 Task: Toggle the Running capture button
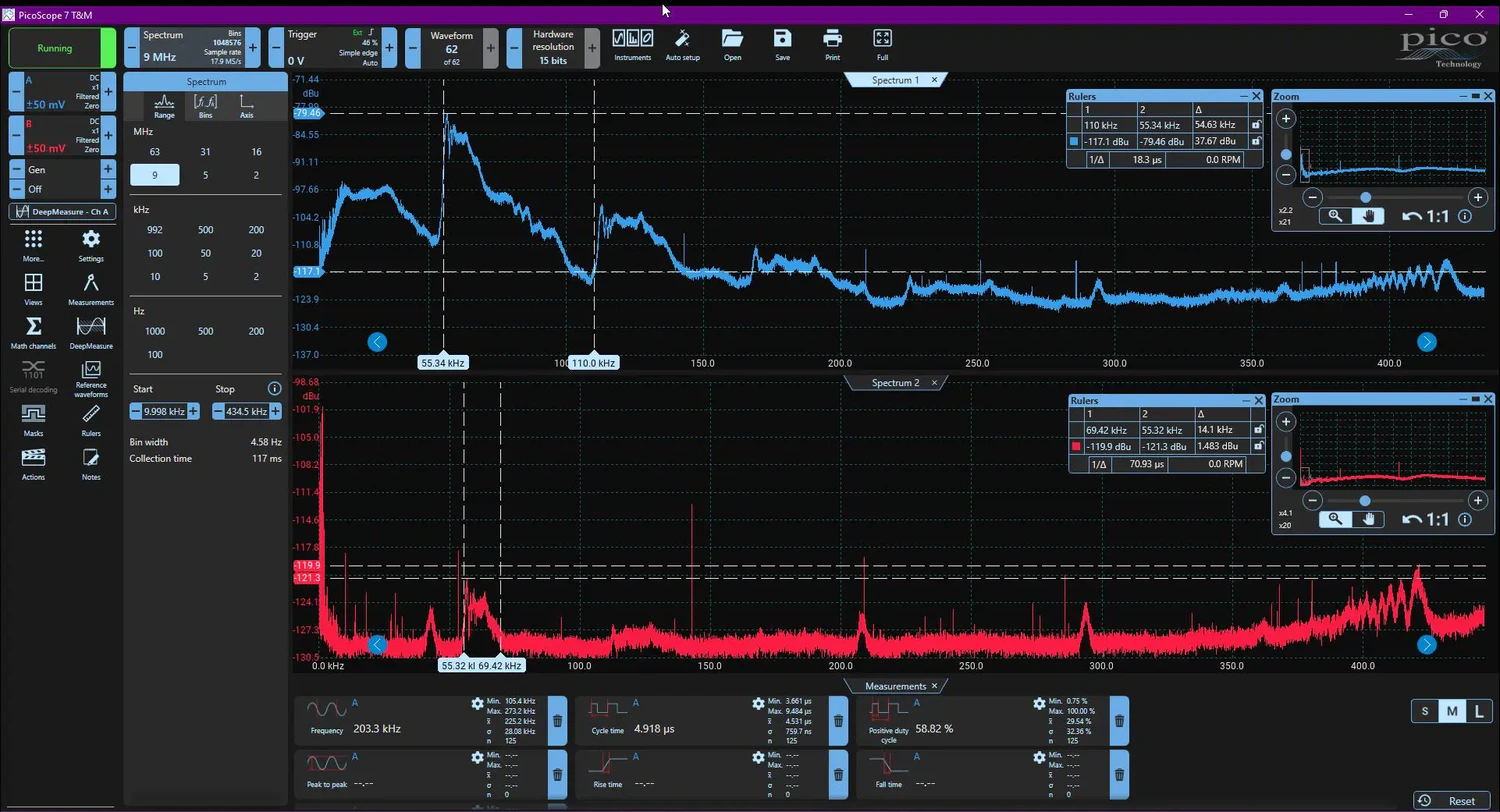tap(55, 48)
